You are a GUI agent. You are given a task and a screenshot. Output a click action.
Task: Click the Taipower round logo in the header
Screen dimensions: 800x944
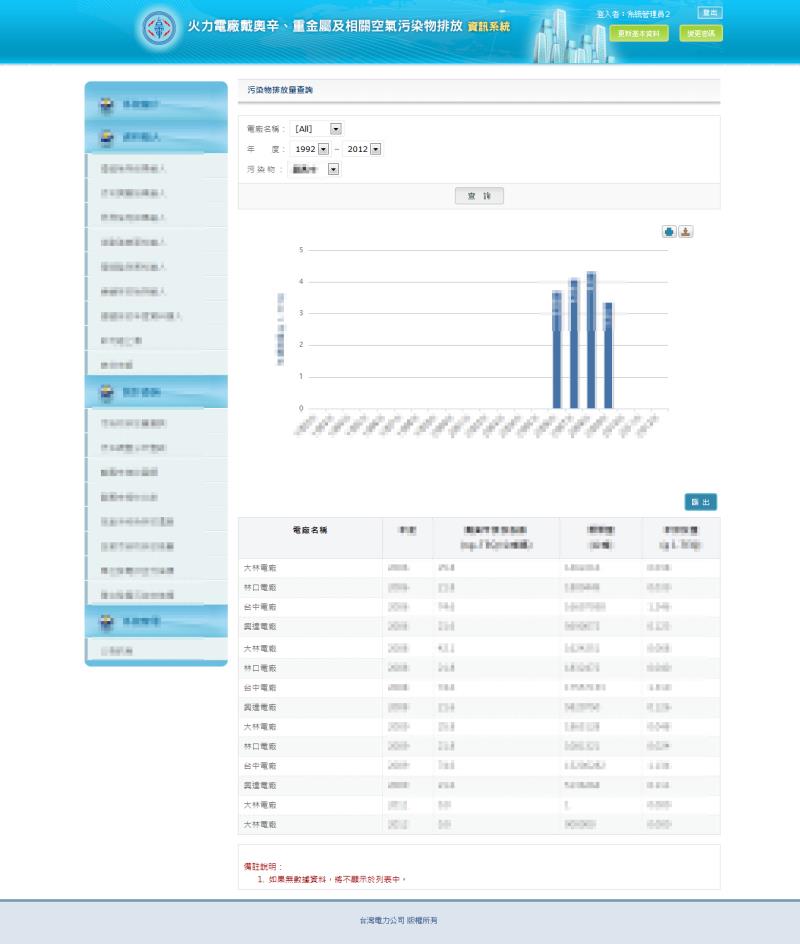tap(159, 28)
